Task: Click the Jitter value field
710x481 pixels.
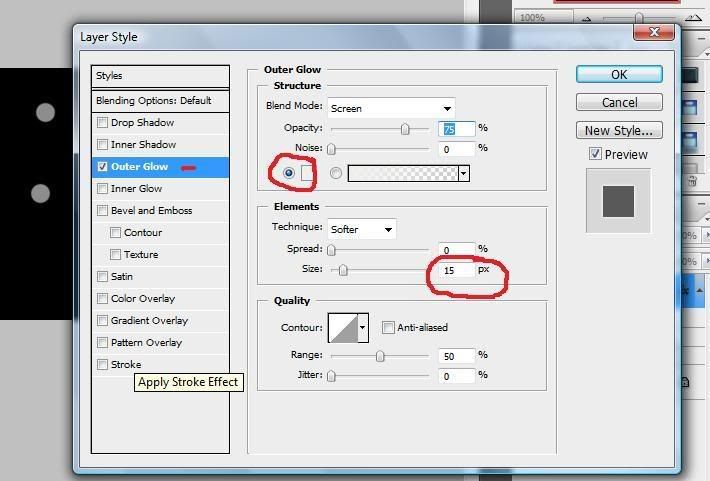Action: tap(456, 376)
